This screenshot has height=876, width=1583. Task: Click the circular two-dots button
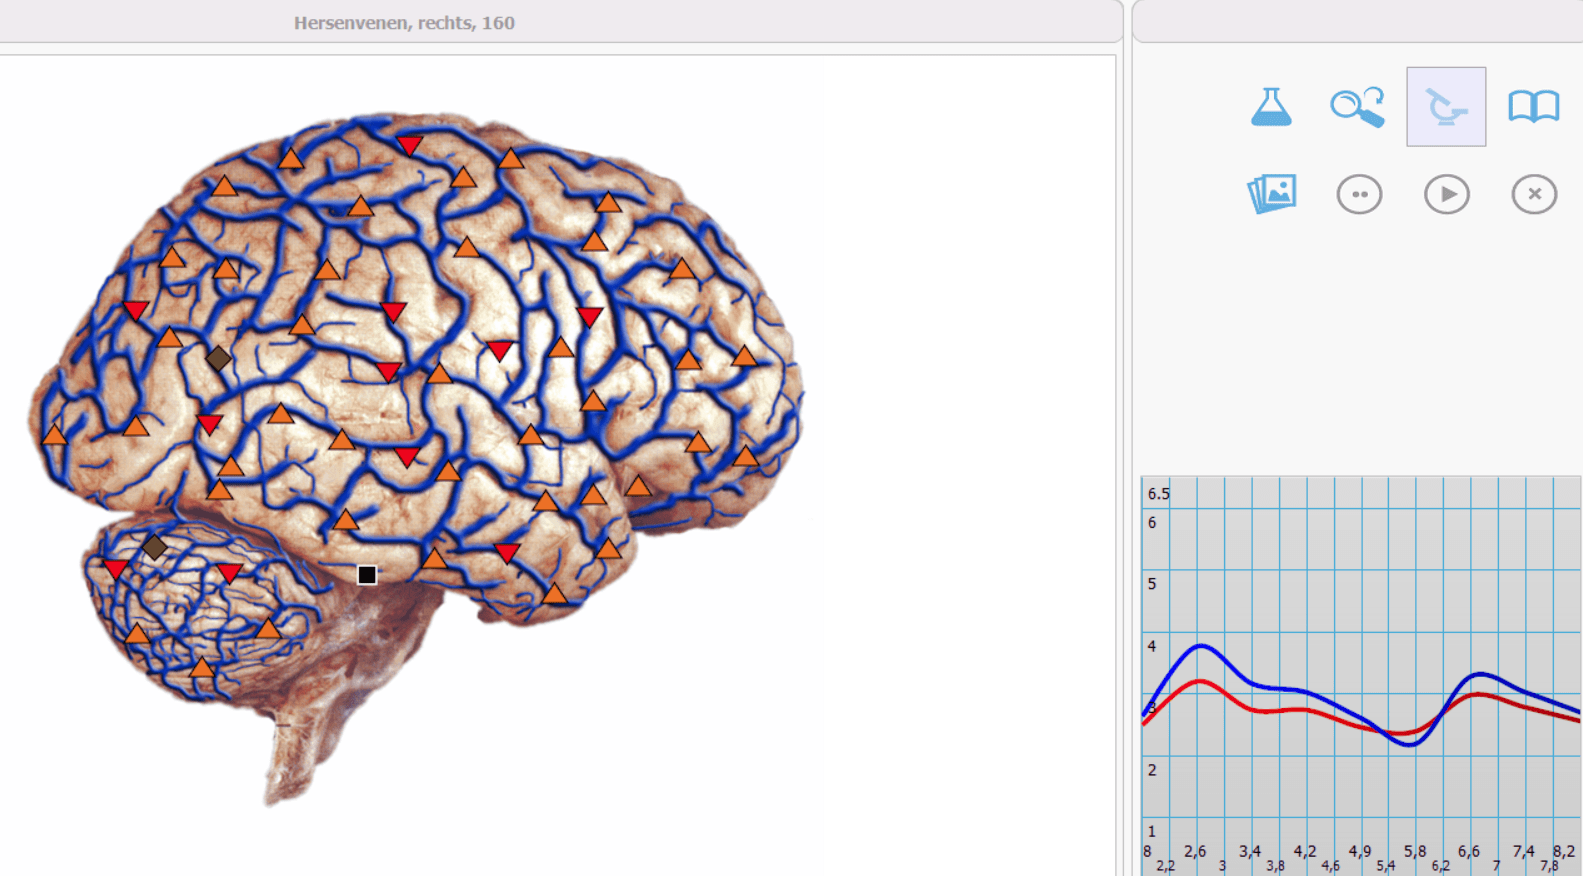(x=1359, y=194)
